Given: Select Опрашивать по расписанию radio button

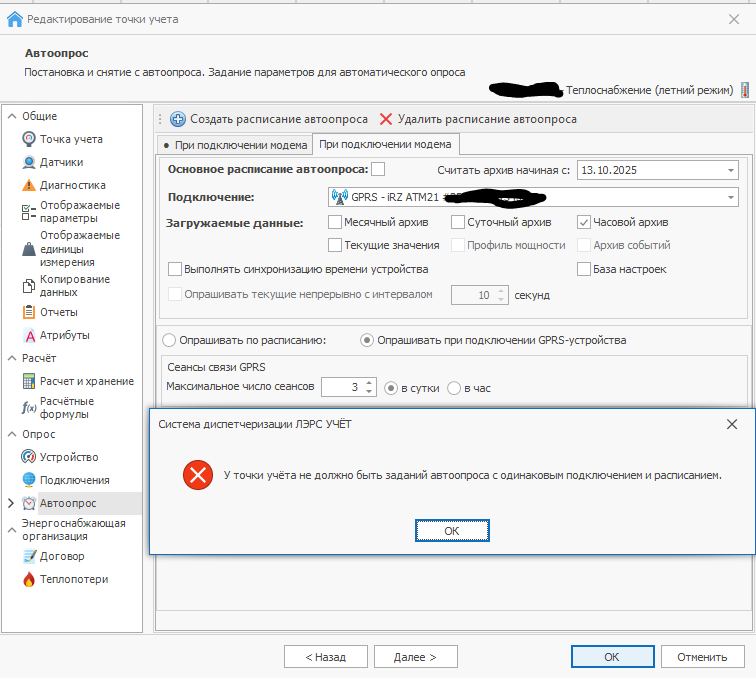Looking at the screenshot, I should (168, 340).
